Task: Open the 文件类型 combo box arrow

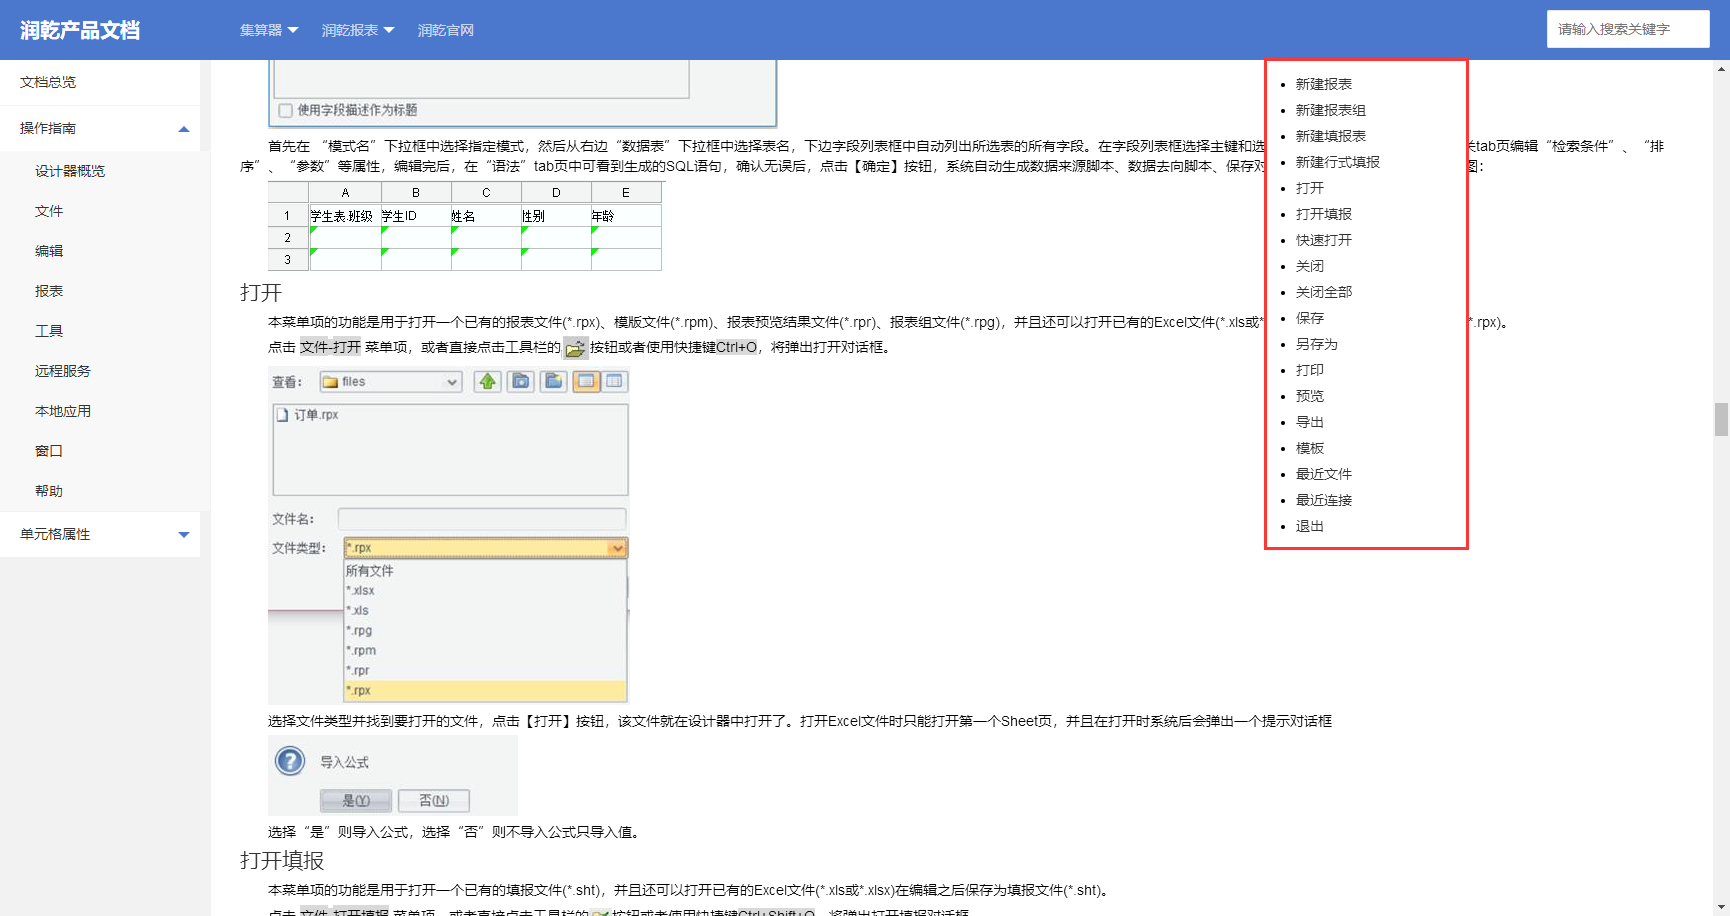Action: [617, 548]
